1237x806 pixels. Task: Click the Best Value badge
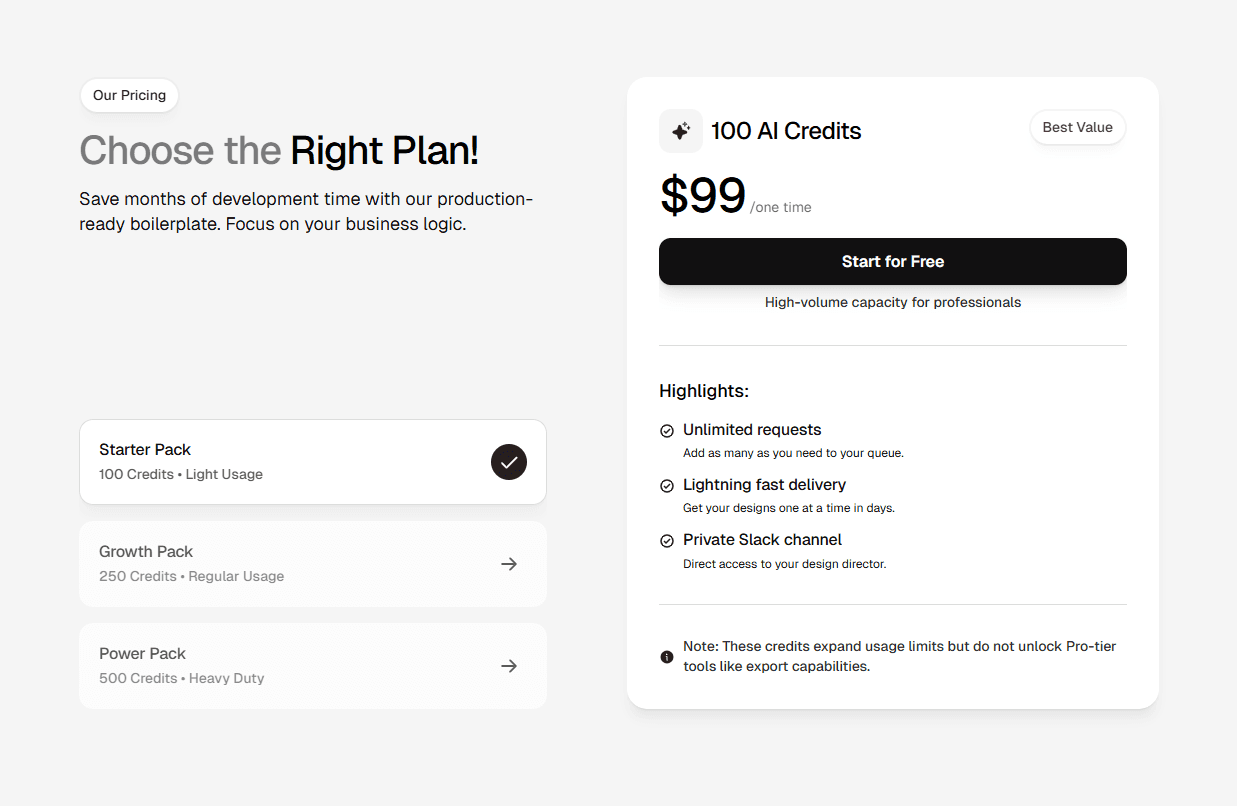coord(1077,127)
